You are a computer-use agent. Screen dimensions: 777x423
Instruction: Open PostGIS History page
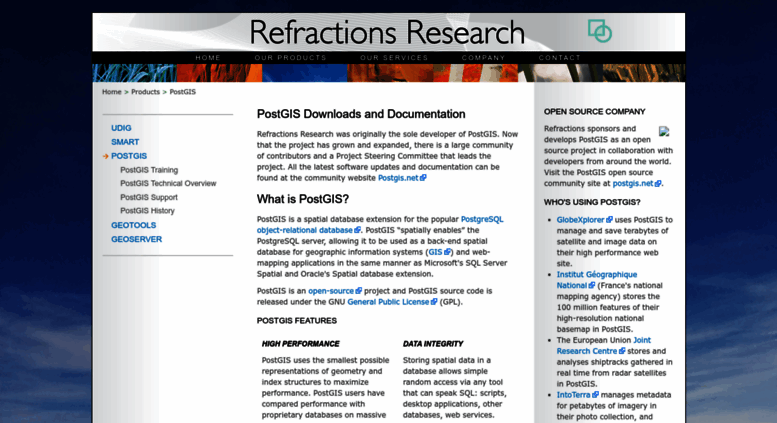pos(147,211)
